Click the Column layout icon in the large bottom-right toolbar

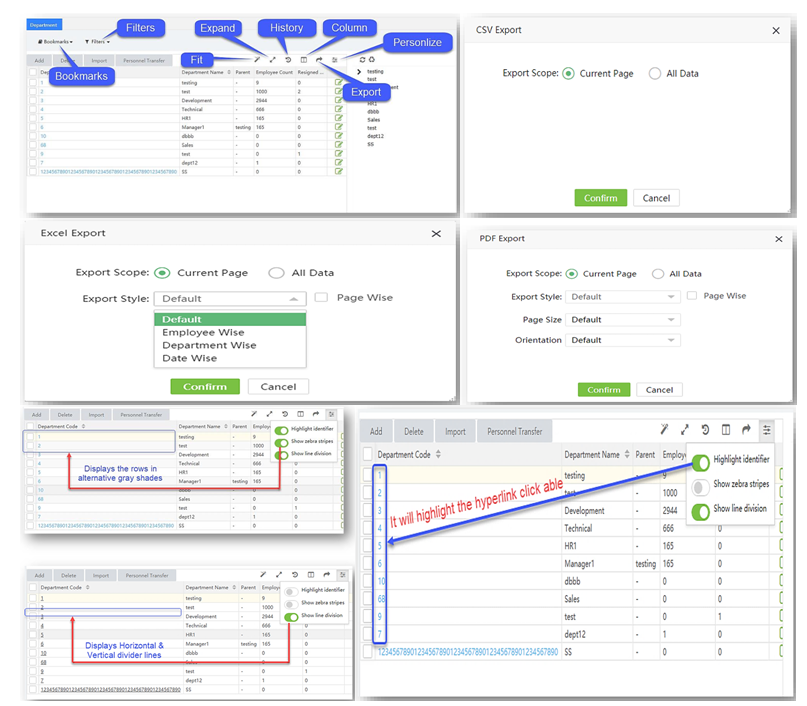coord(726,430)
